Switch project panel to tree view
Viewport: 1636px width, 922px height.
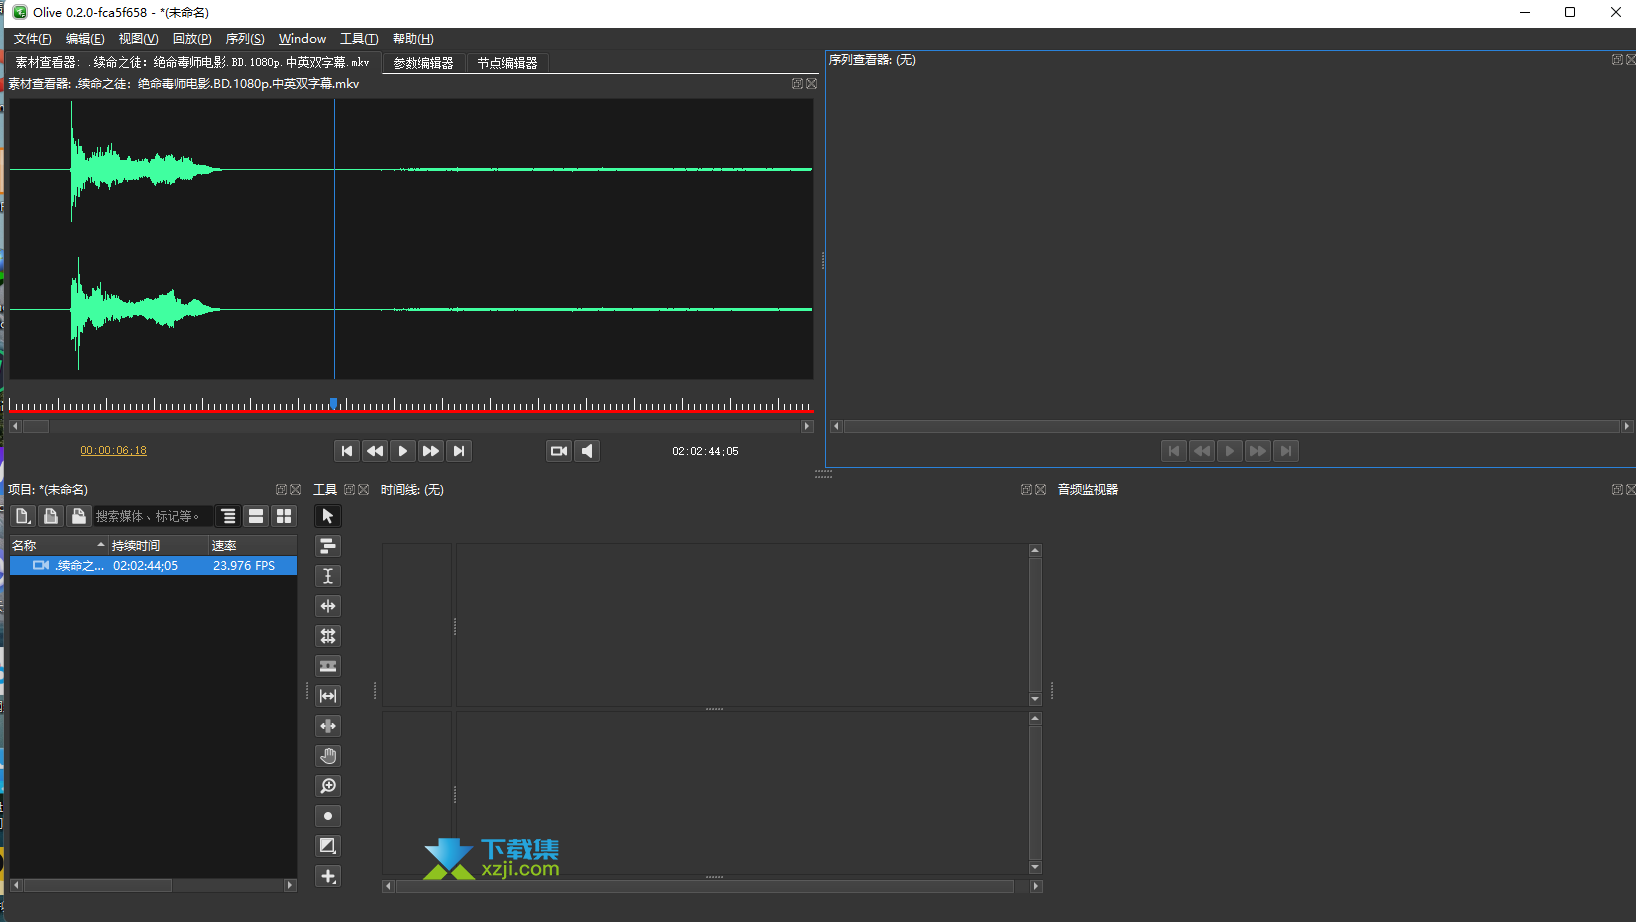[228, 516]
